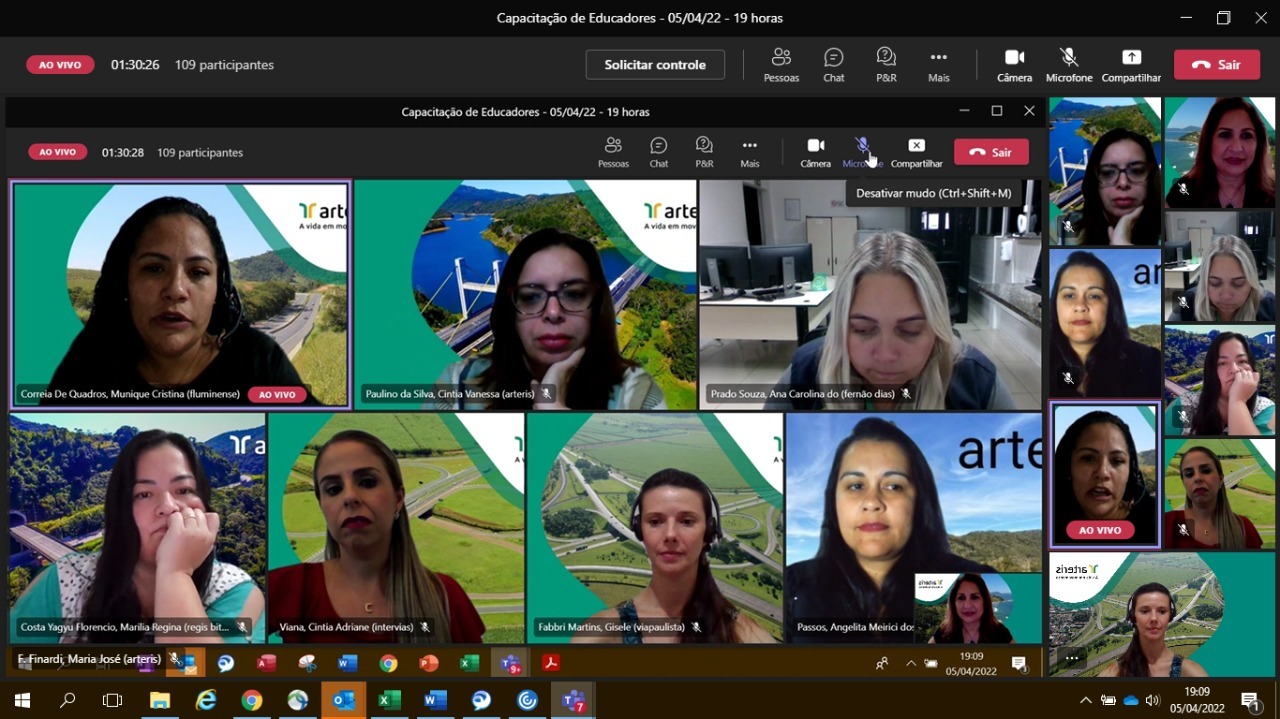Expand hidden system tray icons chevron
This screenshot has height=719, width=1280.
1086,700
